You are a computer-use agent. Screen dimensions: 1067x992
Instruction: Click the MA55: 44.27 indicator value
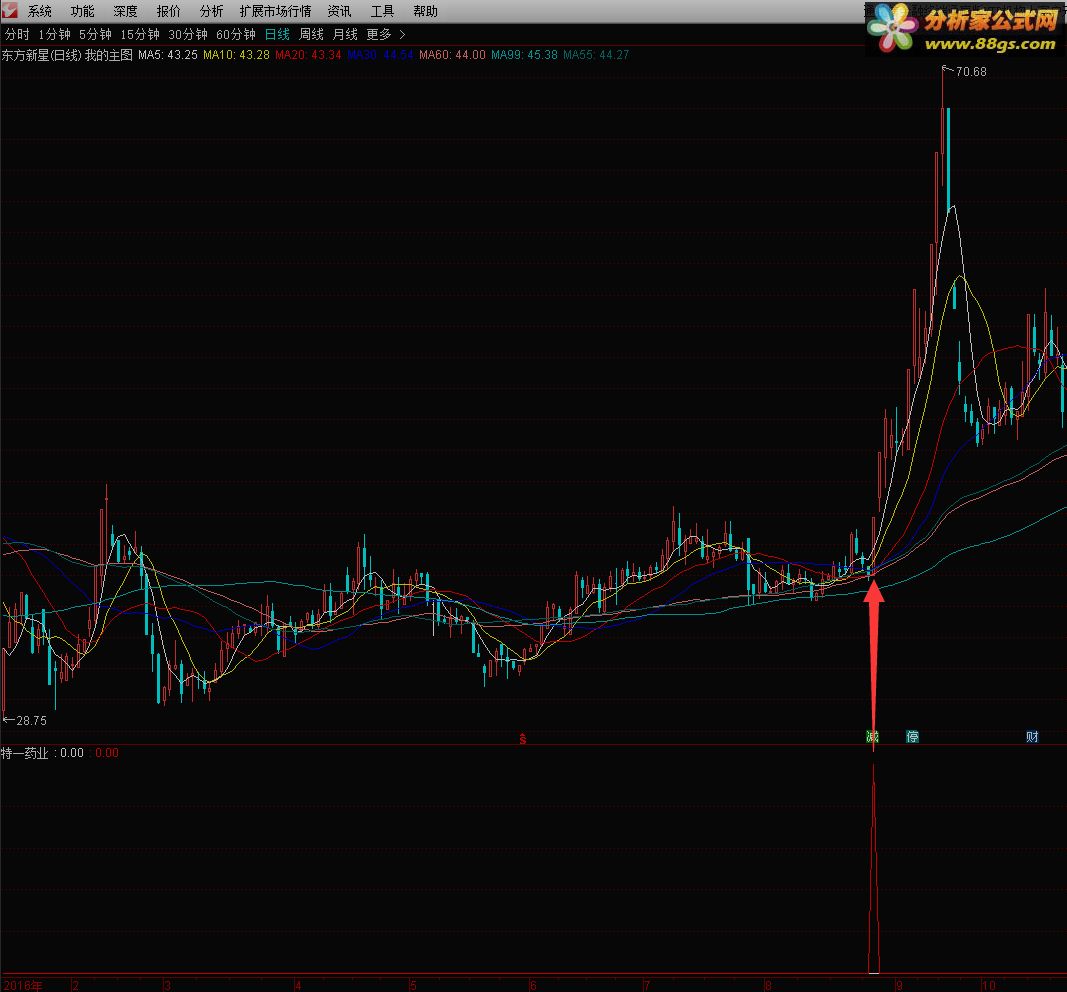[x=596, y=55]
